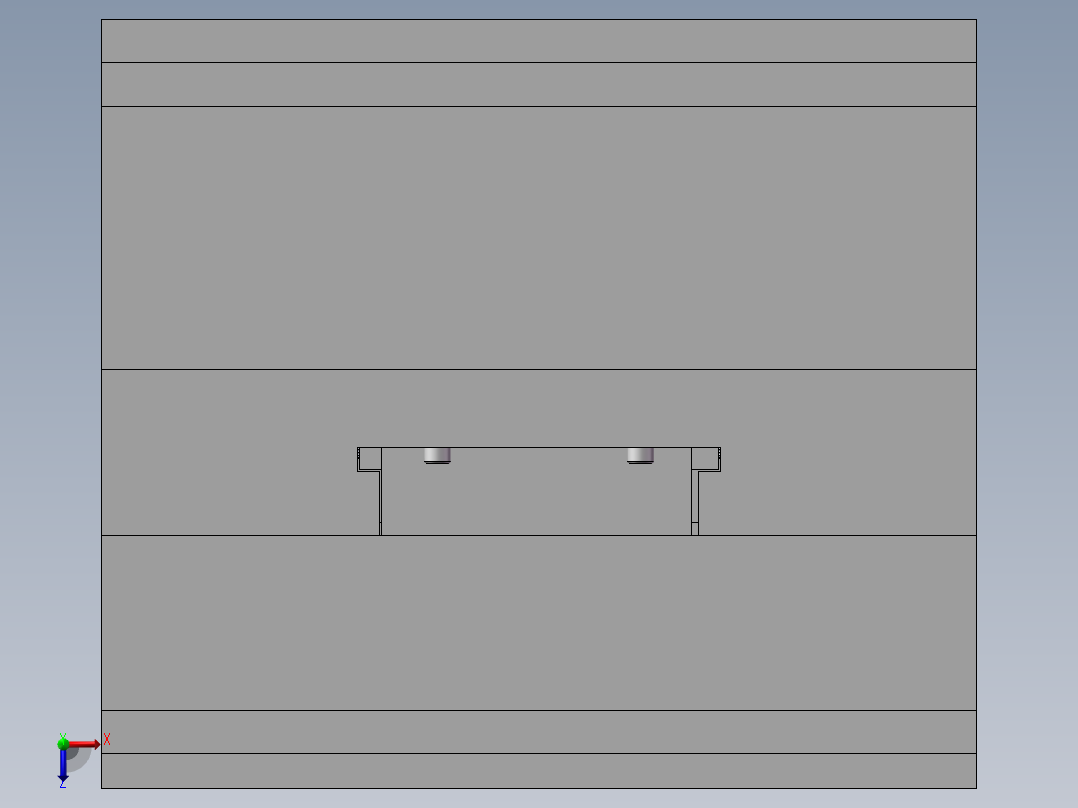Select the left cylindrical pin in the cavity
Screen dimensions: 1078x808
(x=437, y=455)
